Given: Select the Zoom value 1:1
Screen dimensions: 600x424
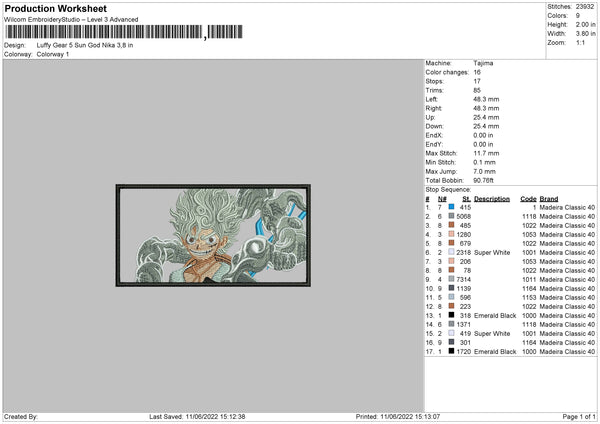Looking at the screenshot, I should pyautogui.click(x=580, y=42).
